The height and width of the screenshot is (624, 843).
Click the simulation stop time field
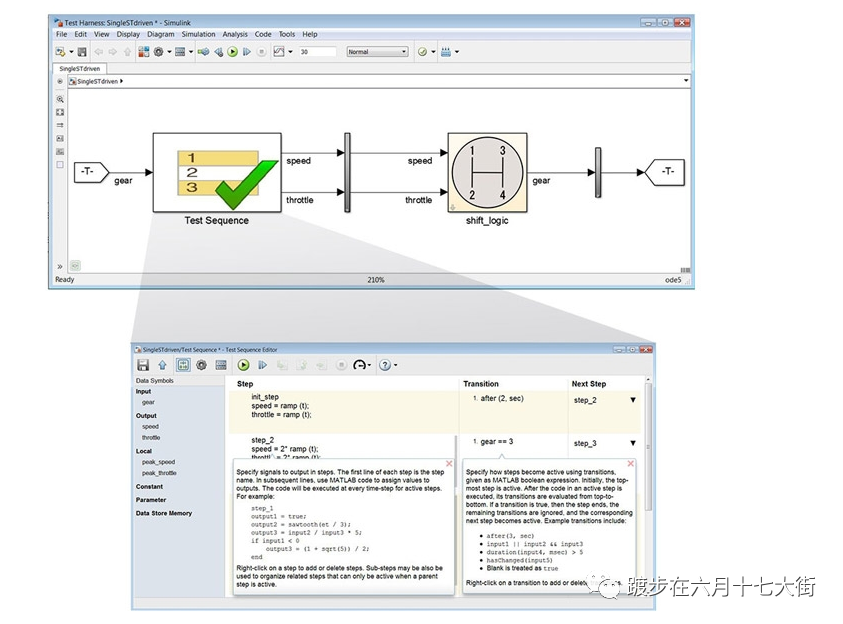pos(317,52)
